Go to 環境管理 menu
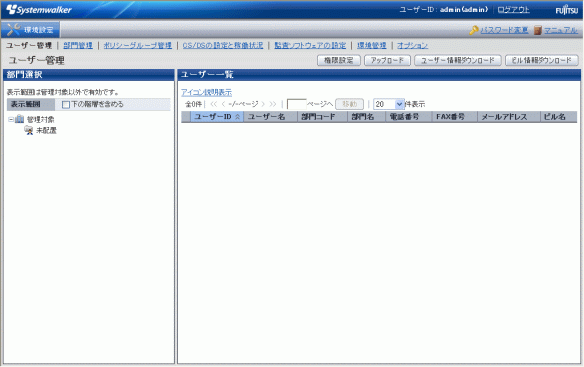584x367 pixels. [x=372, y=45]
